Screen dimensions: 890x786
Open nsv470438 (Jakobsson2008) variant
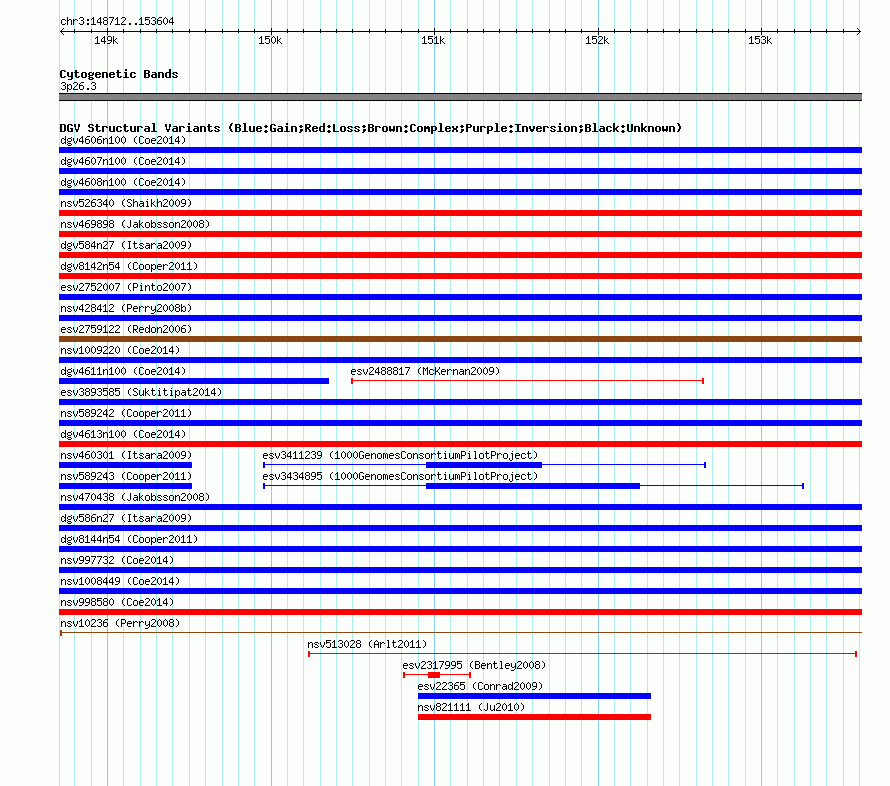[135, 497]
